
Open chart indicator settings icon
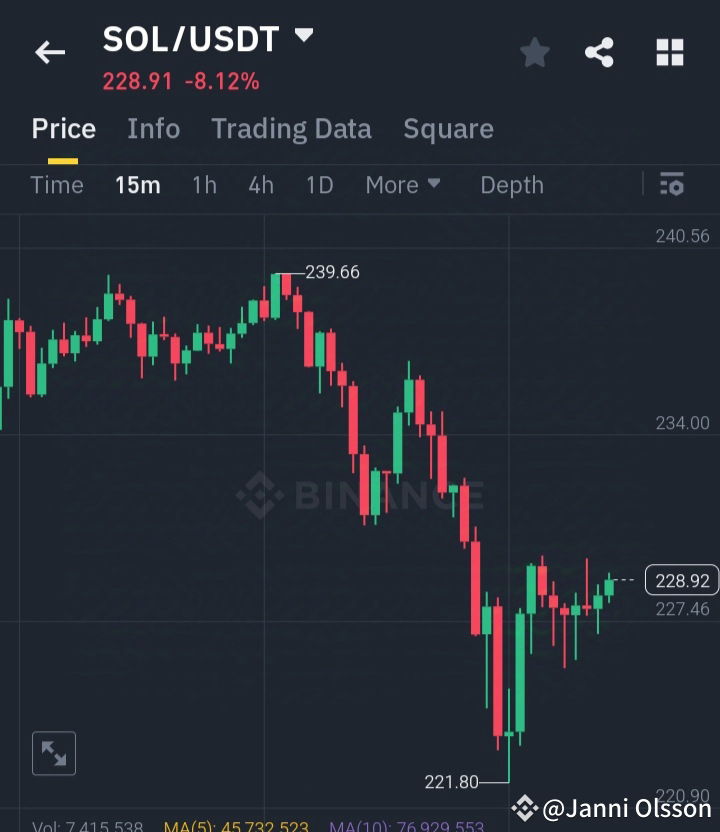(672, 185)
